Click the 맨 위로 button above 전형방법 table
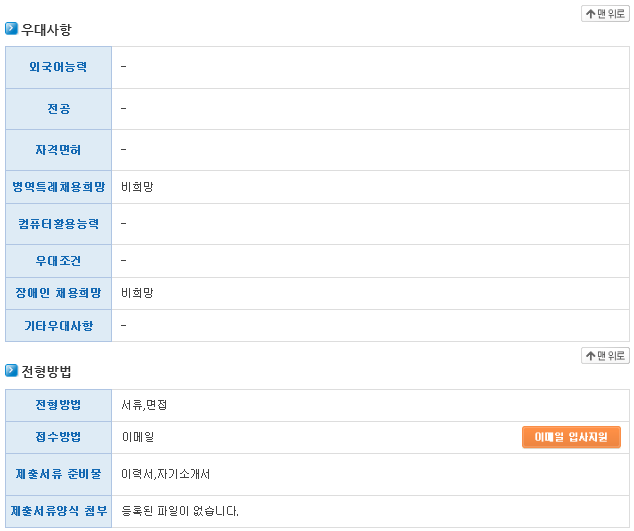The height and width of the screenshot is (531, 634). tap(605, 355)
